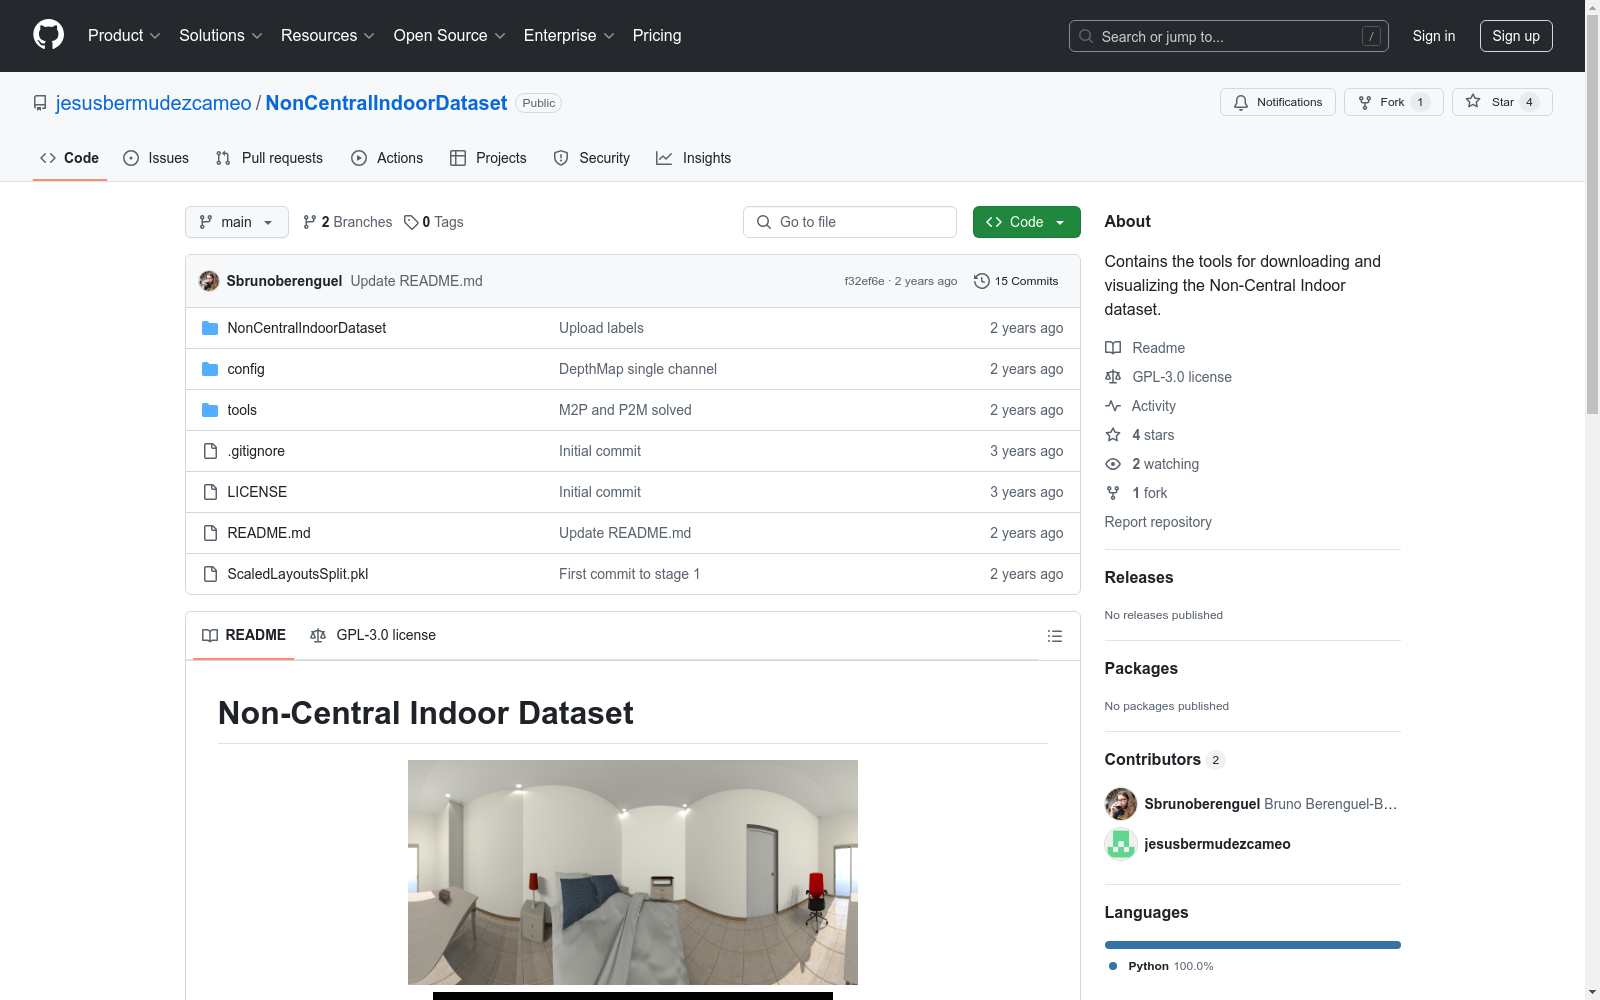Expand the green Code dropdown button
The image size is (1600, 1000).
coord(1026,222)
